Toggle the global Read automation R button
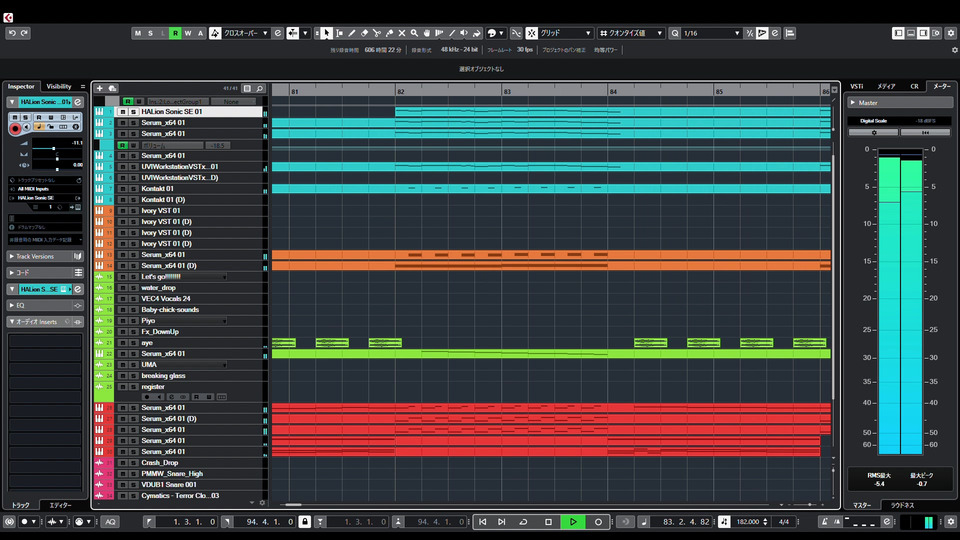Screen dimensions: 960x540 tap(175, 33)
